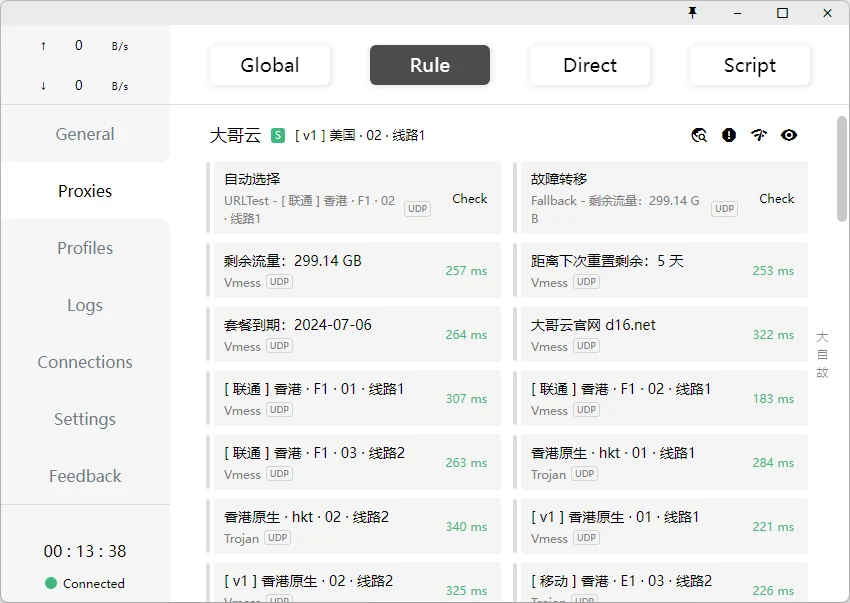Enable Script proxy mode

[750, 65]
